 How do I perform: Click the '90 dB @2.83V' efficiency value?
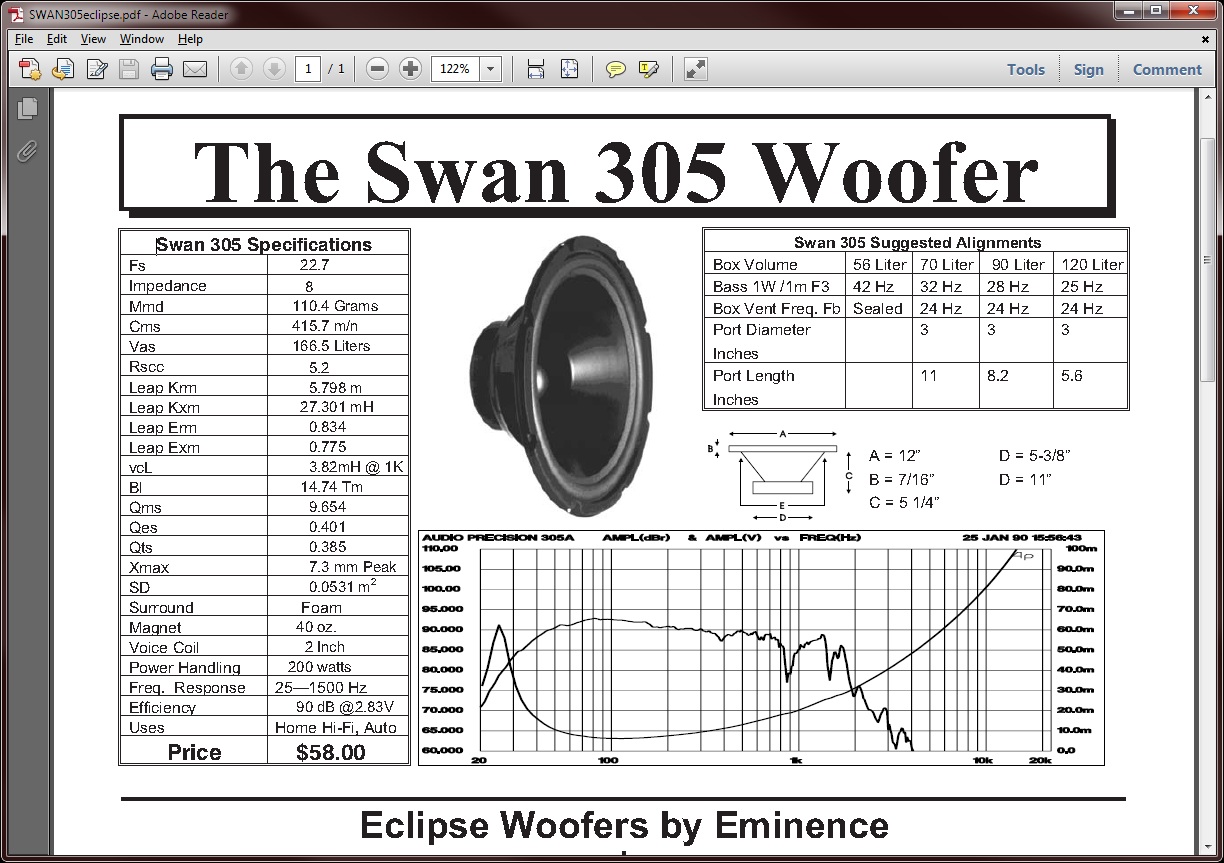coord(345,707)
